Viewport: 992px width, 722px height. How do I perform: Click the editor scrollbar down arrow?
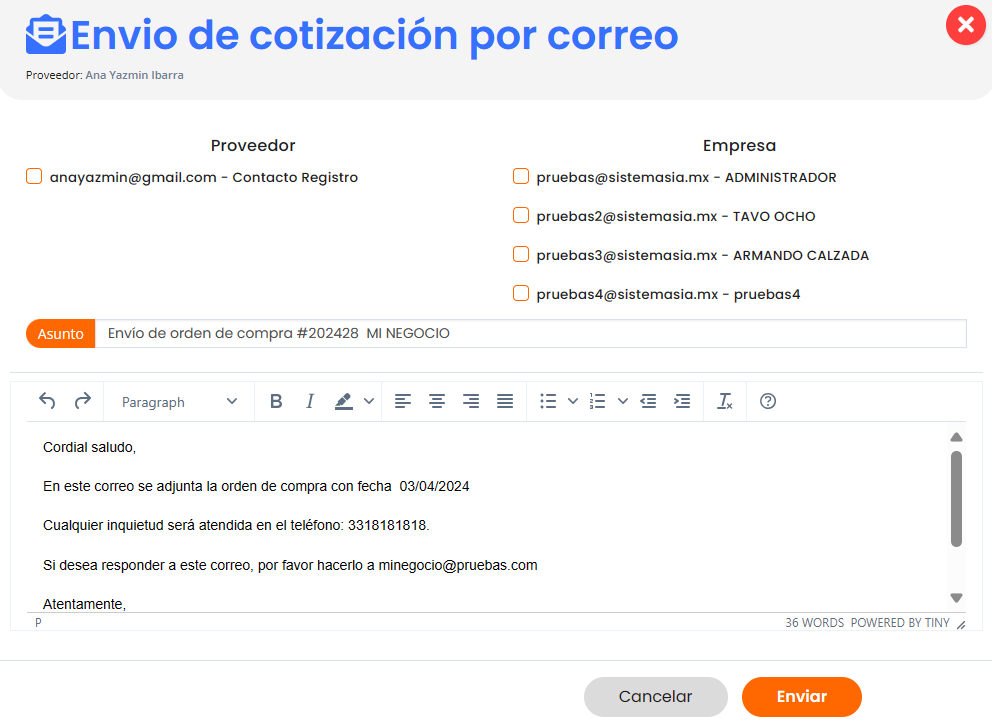coord(956,597)
